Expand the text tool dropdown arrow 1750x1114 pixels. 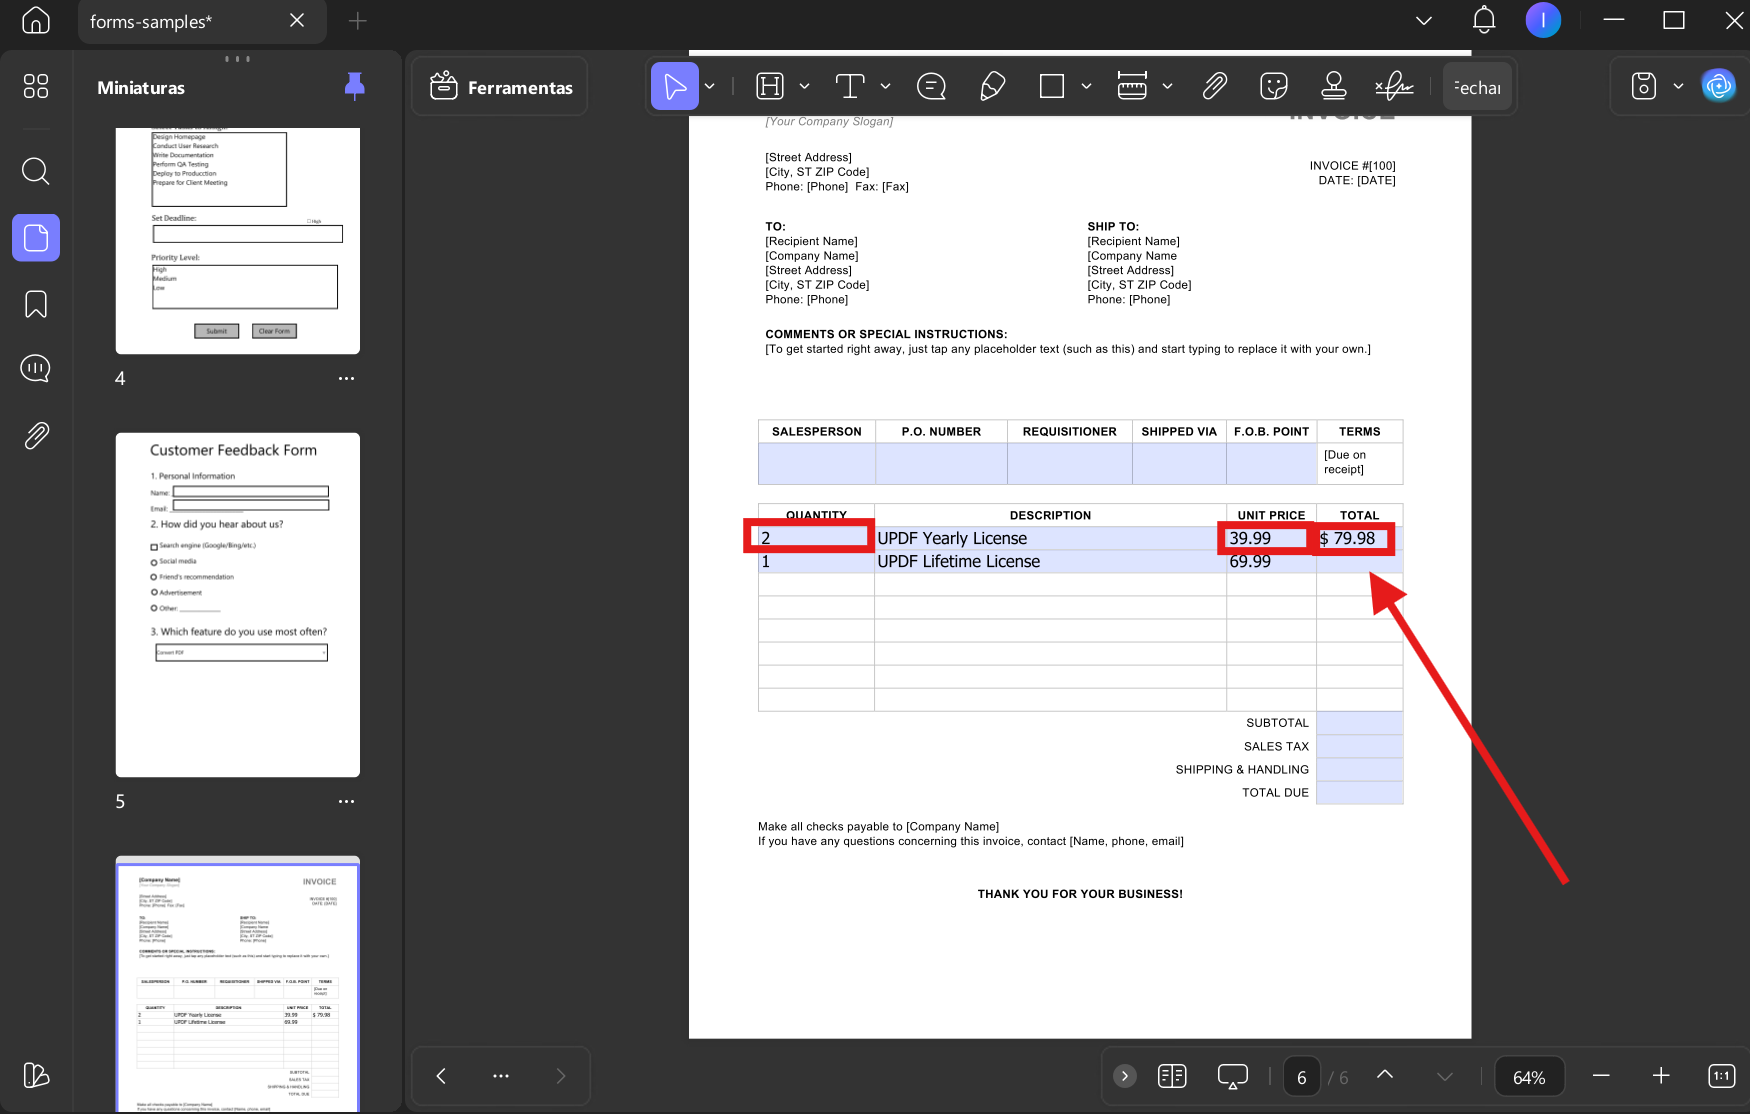(885, 87)
